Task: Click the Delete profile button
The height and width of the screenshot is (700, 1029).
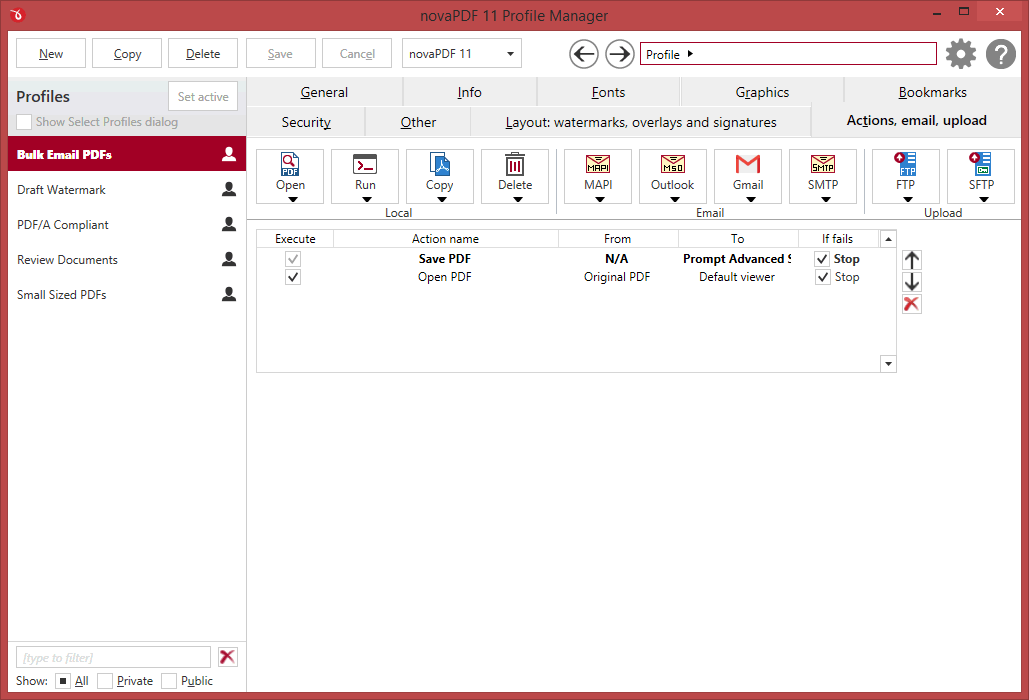Action: click(203, 54)
